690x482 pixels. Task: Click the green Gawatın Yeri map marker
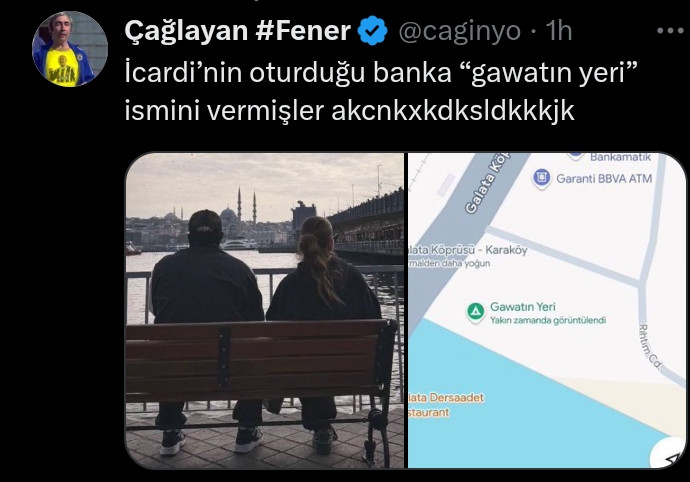tap(475, 313)
